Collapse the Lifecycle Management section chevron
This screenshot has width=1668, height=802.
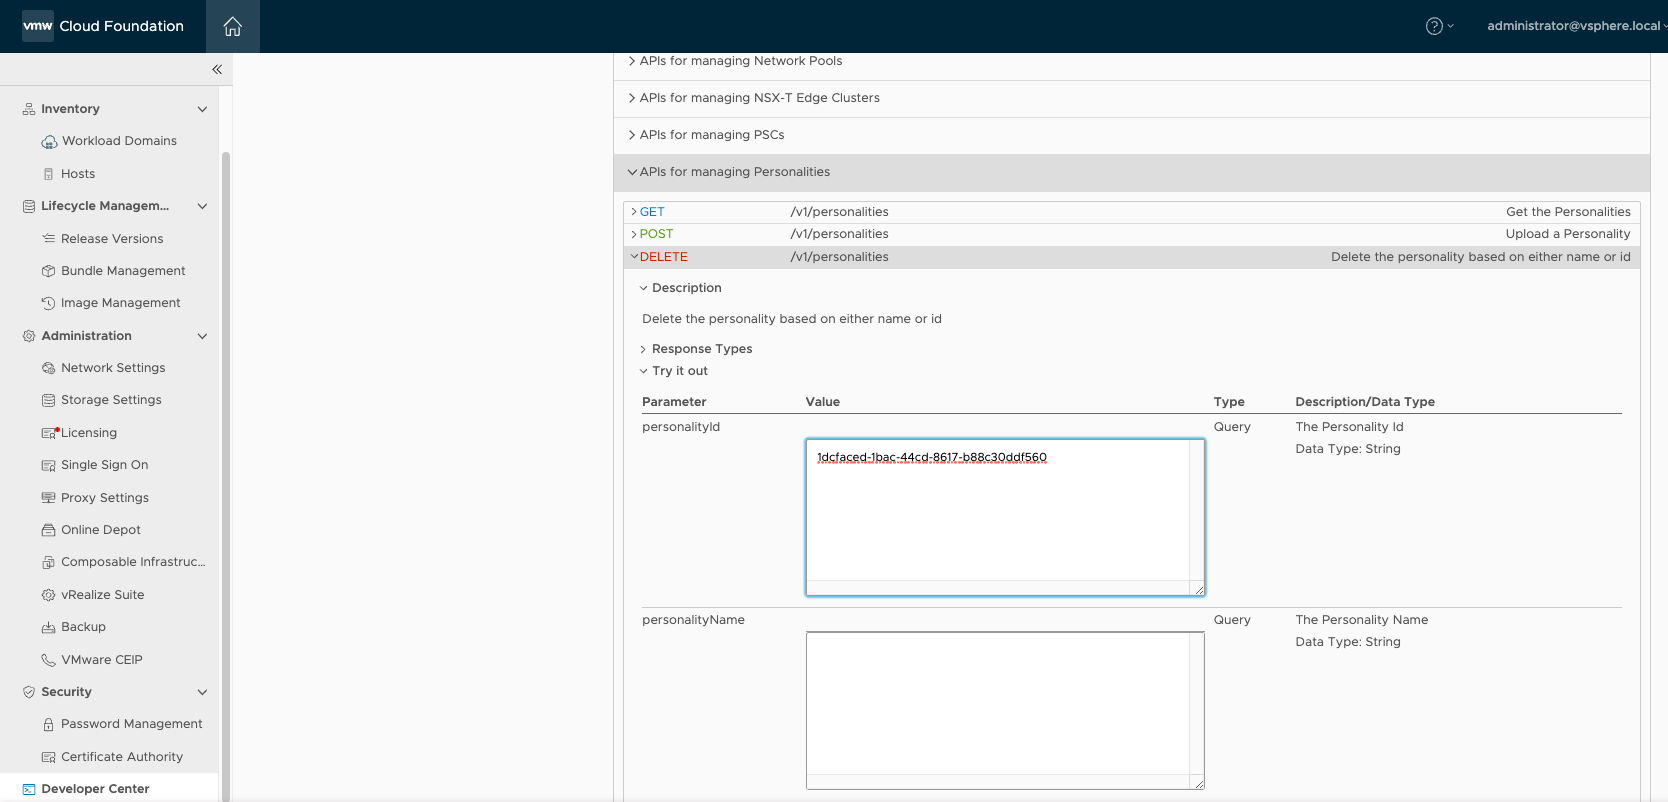[x=202, y=206]
